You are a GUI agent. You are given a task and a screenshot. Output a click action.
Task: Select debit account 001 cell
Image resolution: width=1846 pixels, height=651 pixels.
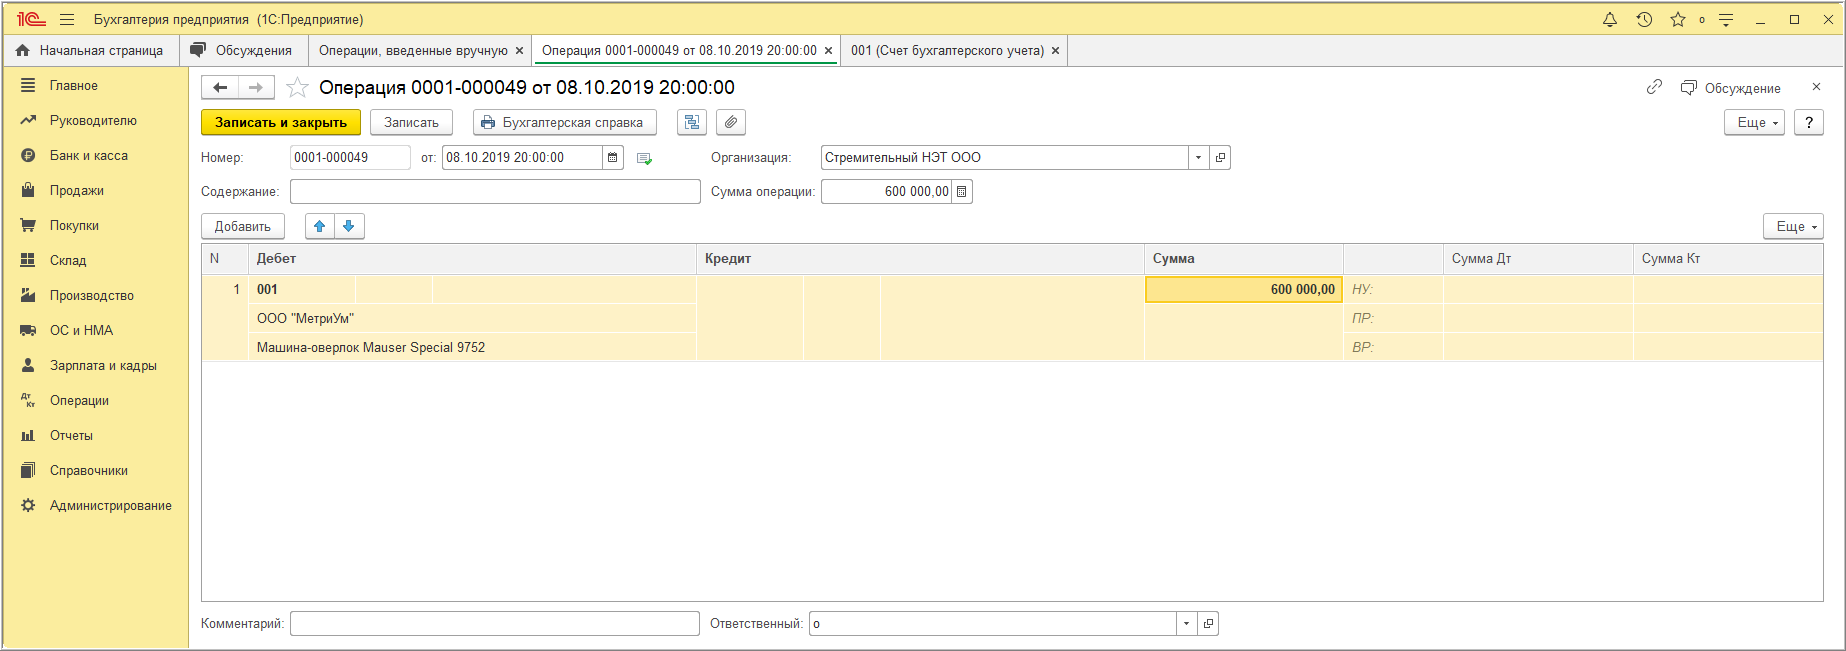pyautogui.click(x=302, y=289)
